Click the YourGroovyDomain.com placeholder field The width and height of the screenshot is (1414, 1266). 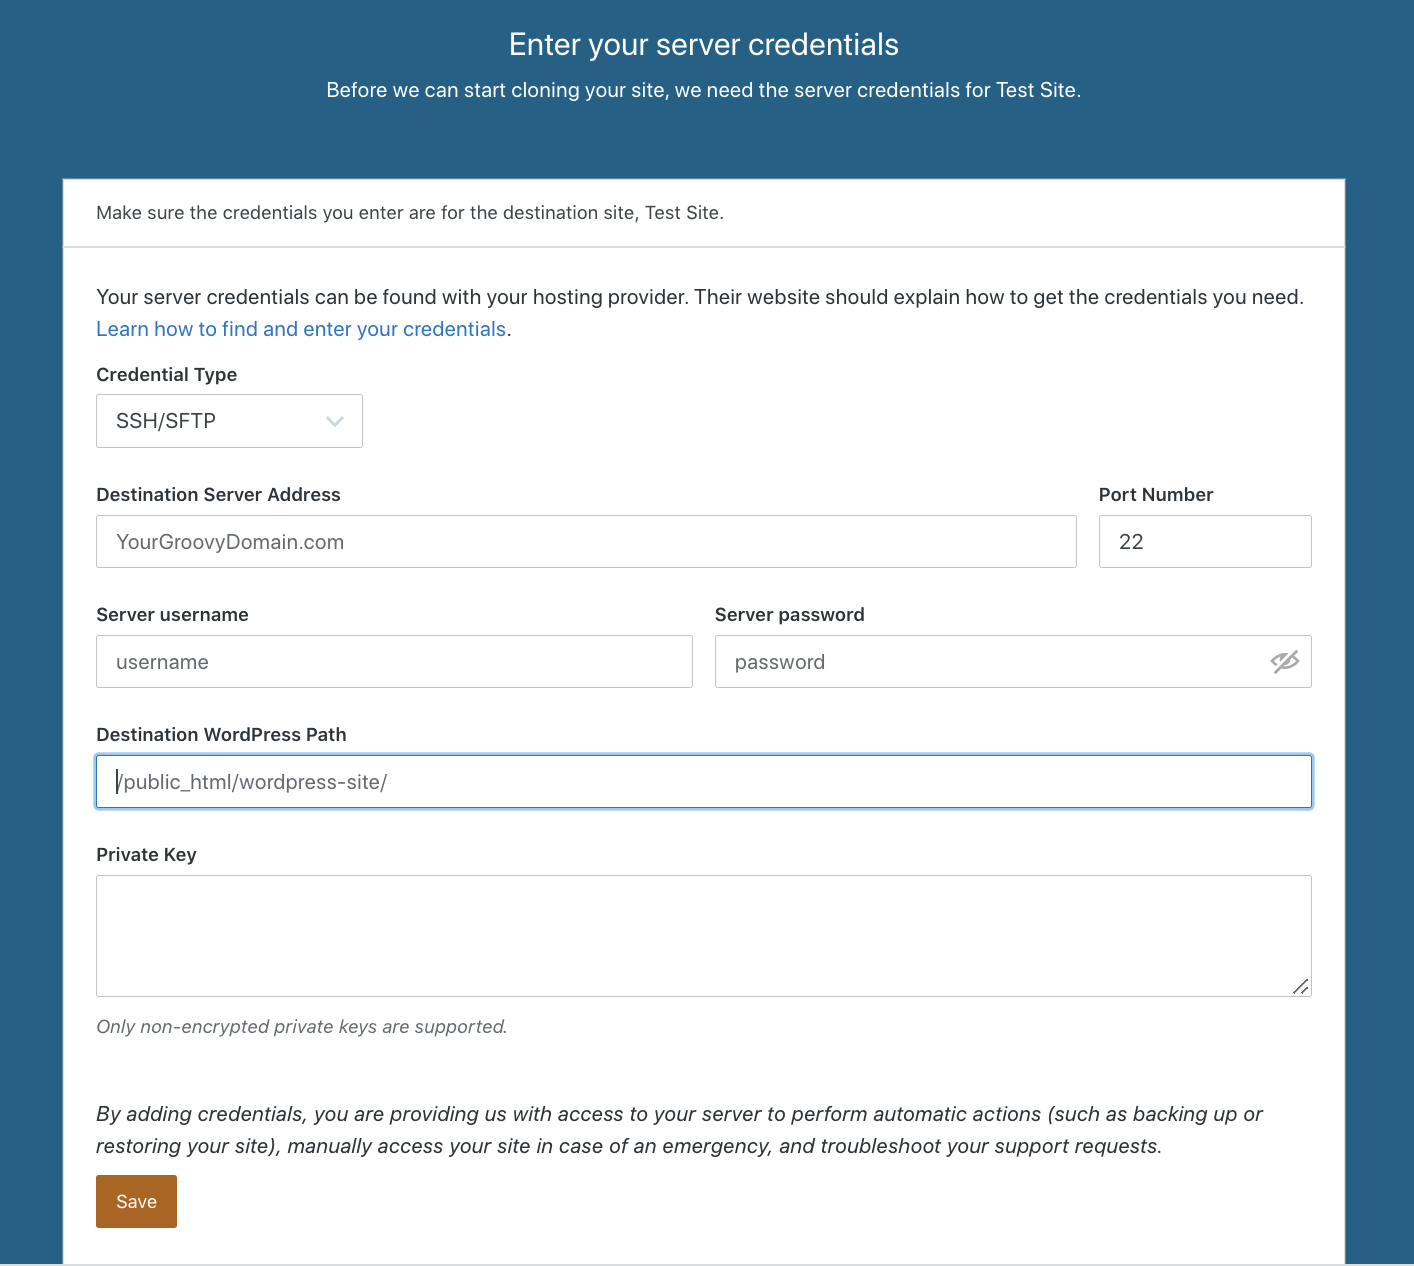click(586, 541)
